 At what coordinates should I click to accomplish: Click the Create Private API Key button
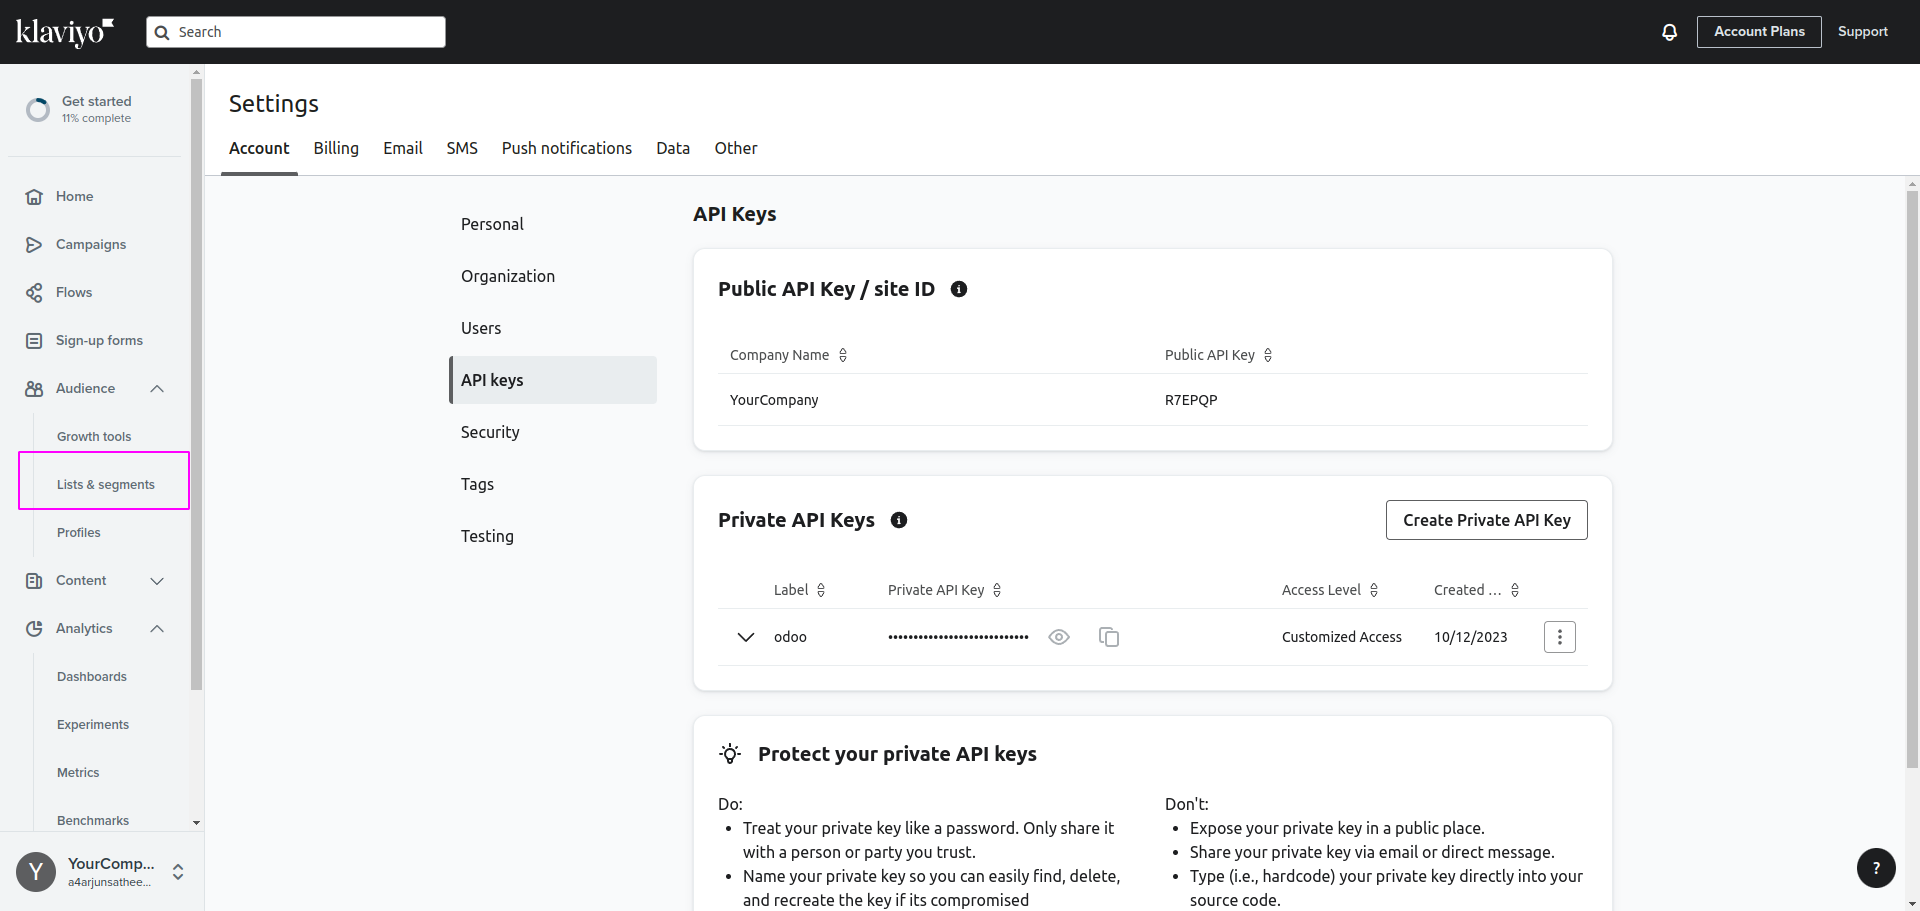[1486, 520]
